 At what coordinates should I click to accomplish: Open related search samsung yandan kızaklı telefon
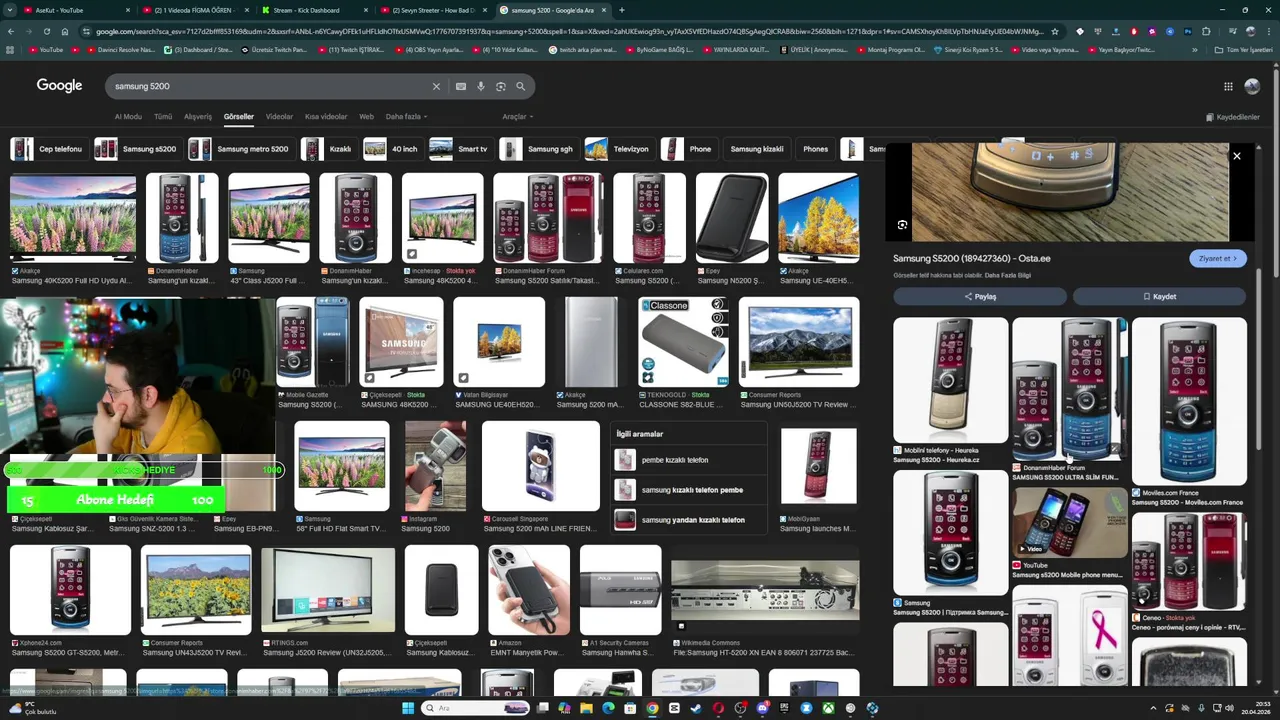click(x=690, y=520)
